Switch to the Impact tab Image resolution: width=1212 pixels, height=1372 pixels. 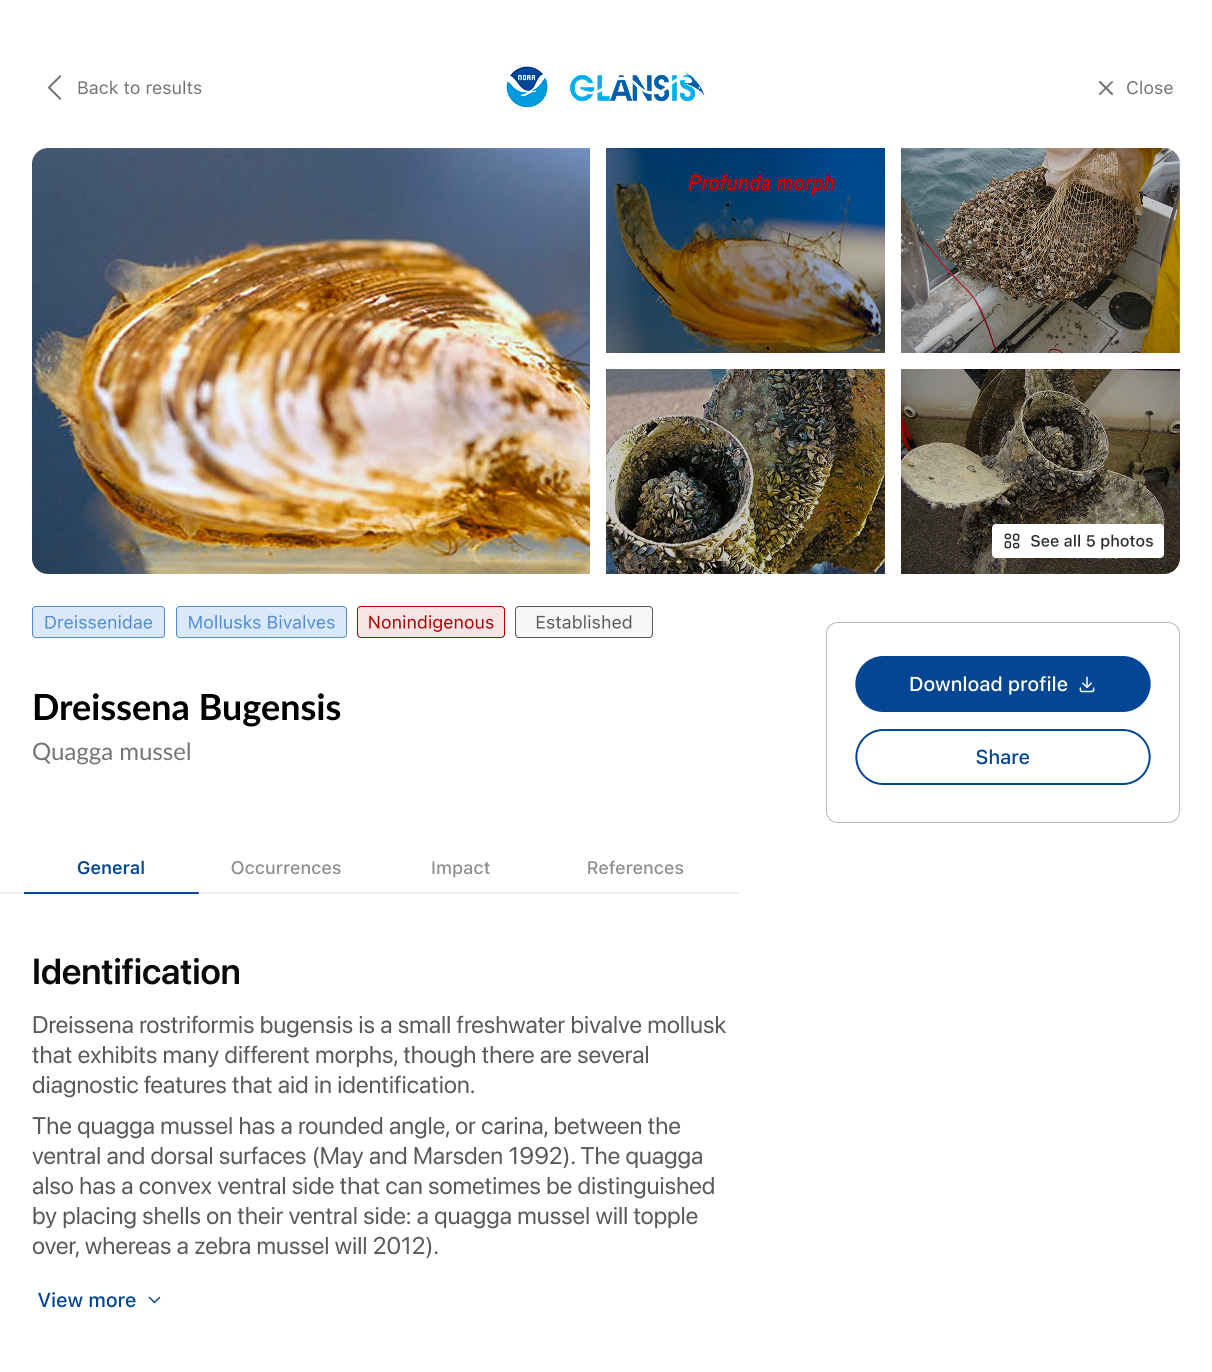click(460, 868)
